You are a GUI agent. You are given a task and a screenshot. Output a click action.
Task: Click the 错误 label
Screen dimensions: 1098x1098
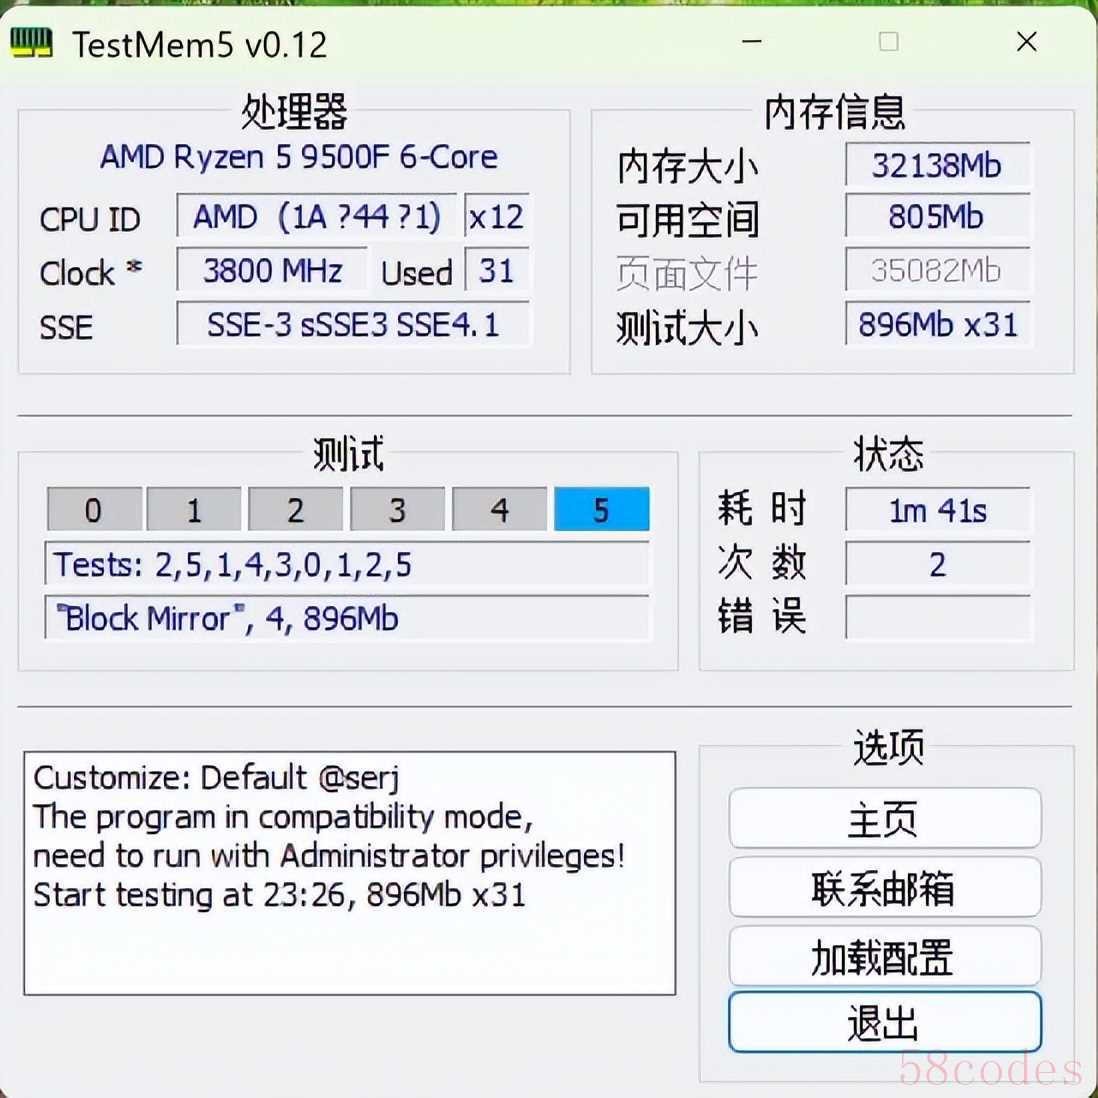click(762, 616)
